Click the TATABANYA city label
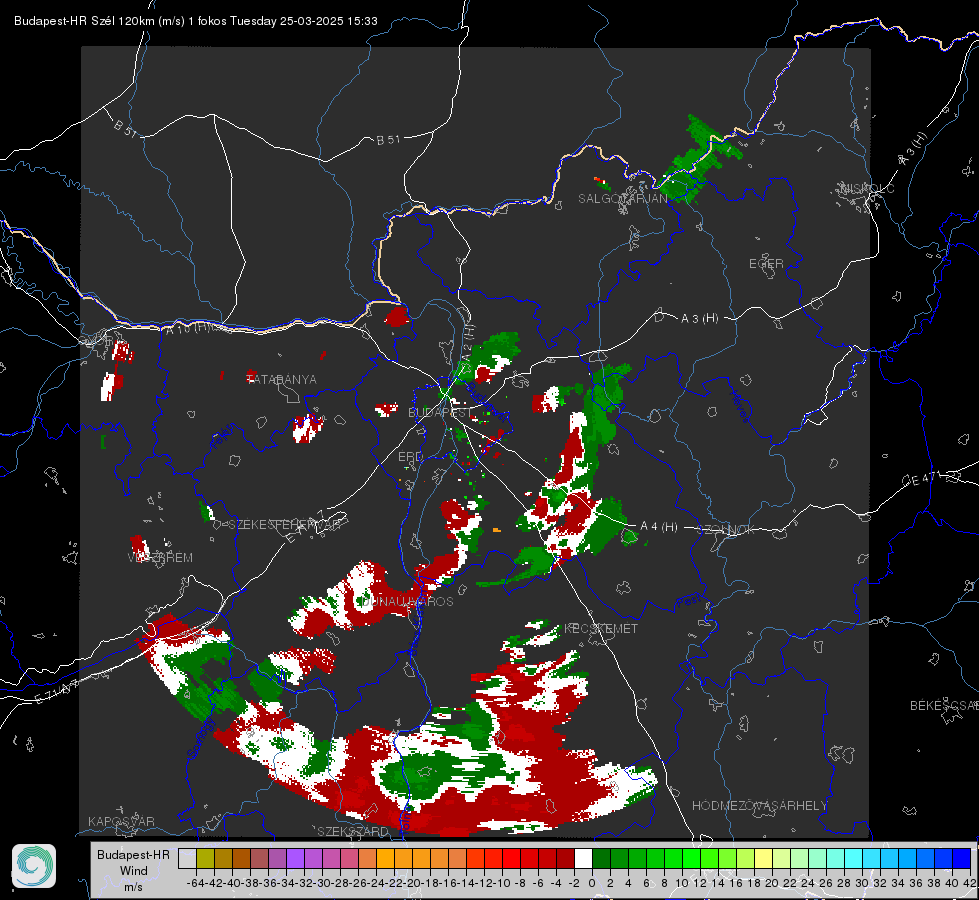 coord(282,379)
